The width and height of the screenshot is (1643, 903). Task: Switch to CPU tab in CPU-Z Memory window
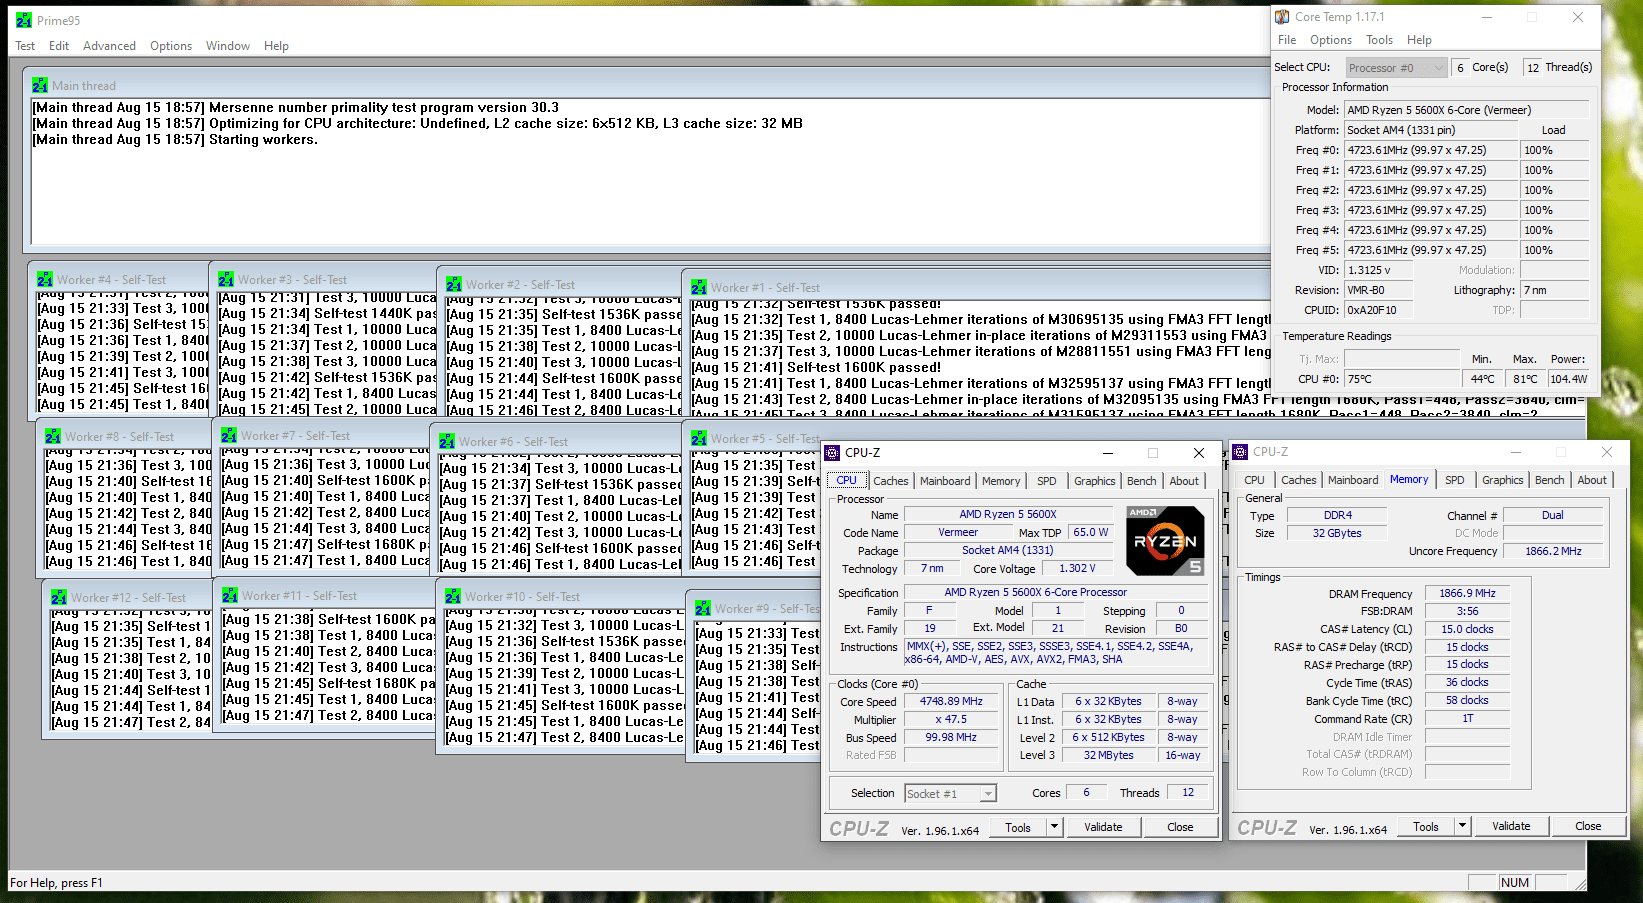pos(1254,480)
